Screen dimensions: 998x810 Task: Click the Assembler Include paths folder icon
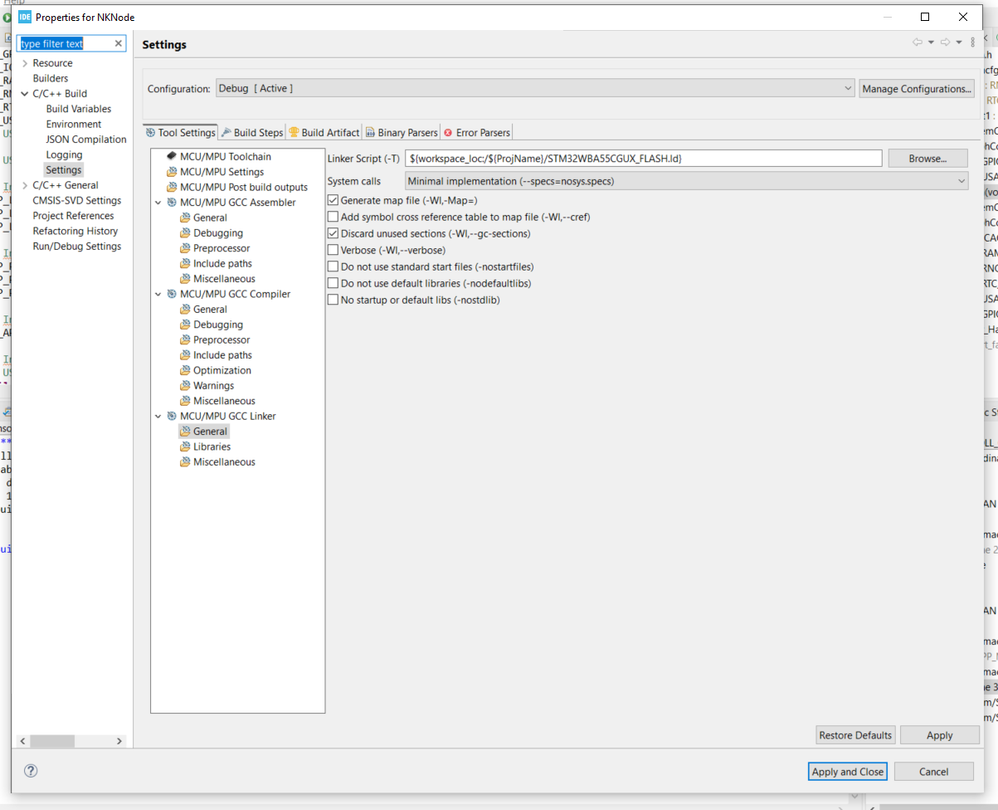click(x=185, y=263)
